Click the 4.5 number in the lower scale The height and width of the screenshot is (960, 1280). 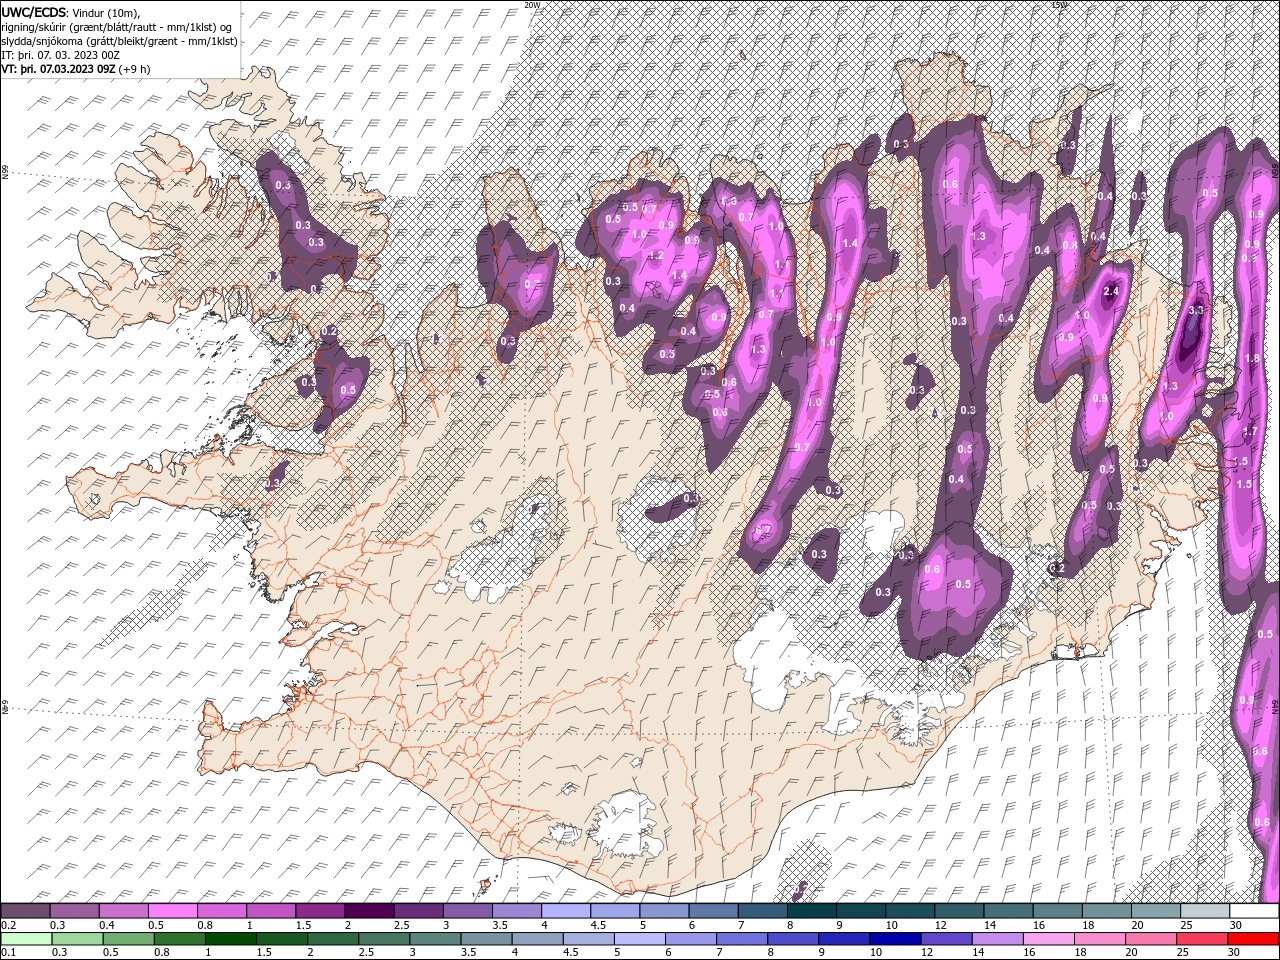[572, 952]
